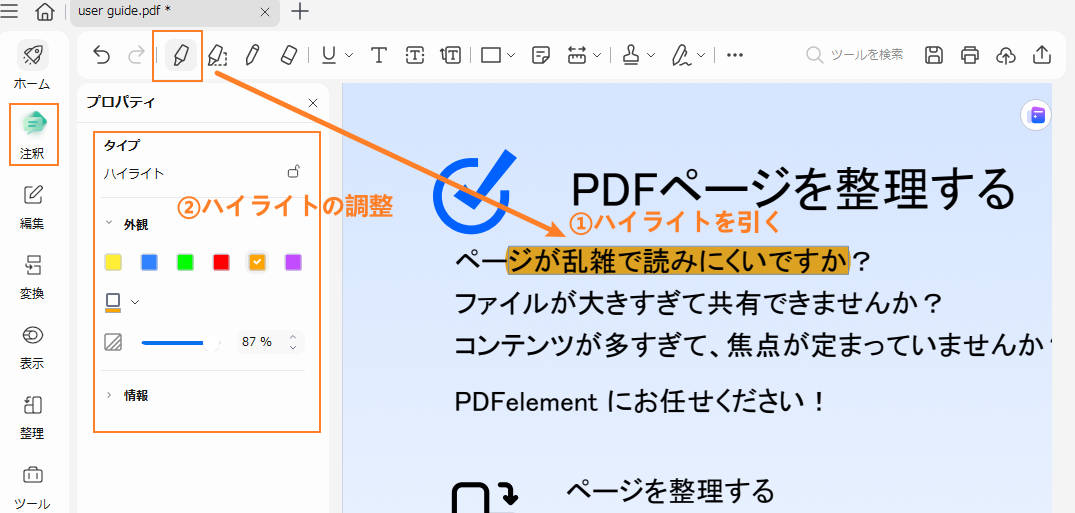Choose the checked orange highlight color
This screenshot has height=513, width=1075.
pyautogui.click(x=257, y=262)
